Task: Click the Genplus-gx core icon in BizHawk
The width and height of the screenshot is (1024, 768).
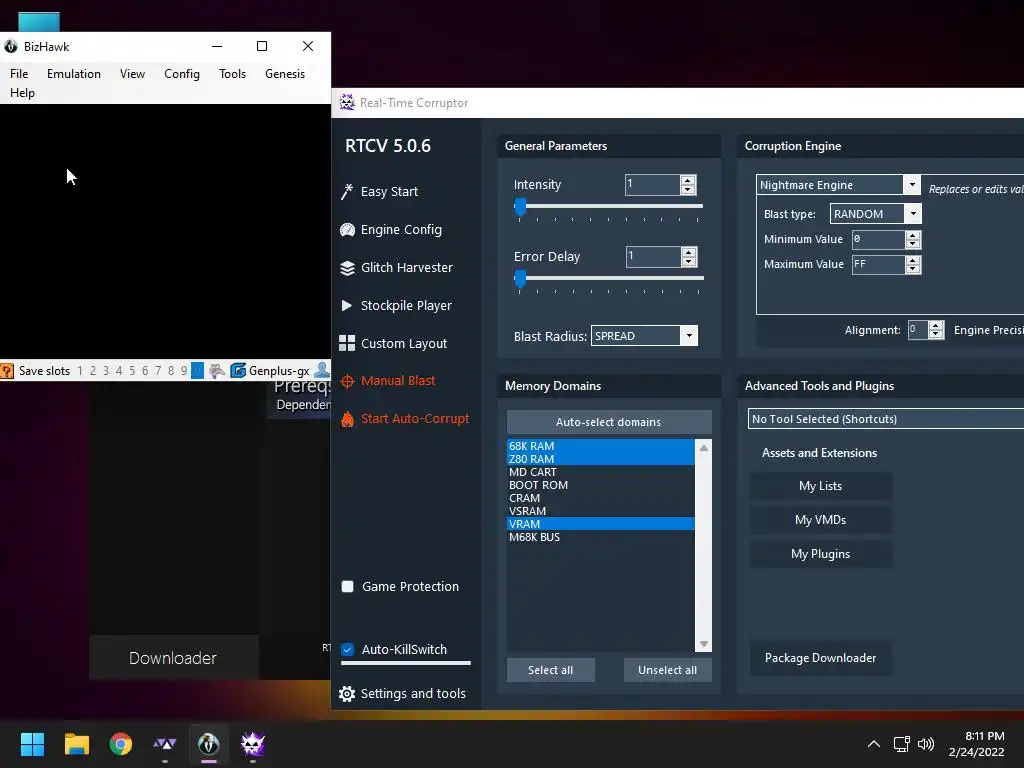Action: coord(238,371)
